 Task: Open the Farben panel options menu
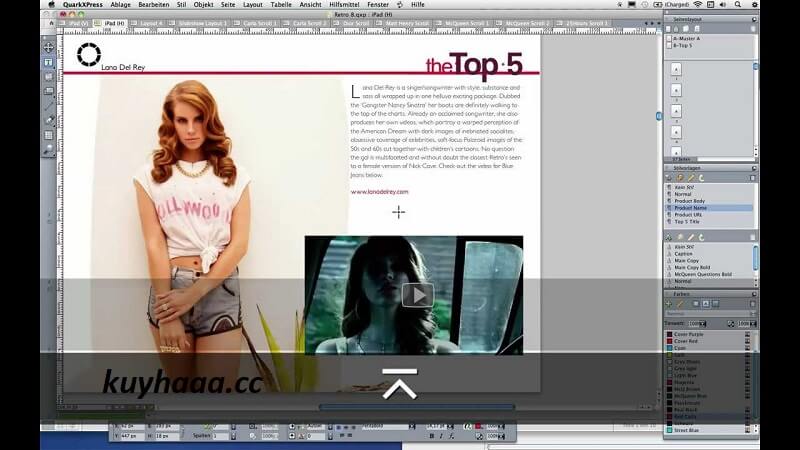754,294
